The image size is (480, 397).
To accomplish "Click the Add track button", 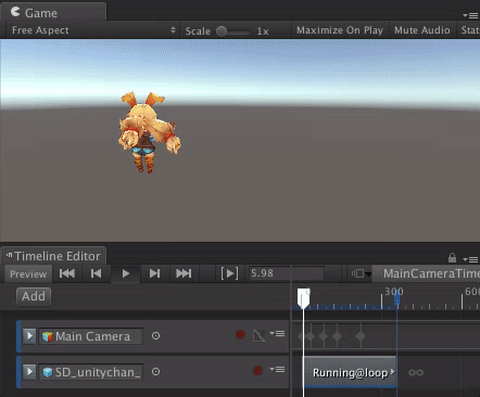I will (x=33, y=296).
